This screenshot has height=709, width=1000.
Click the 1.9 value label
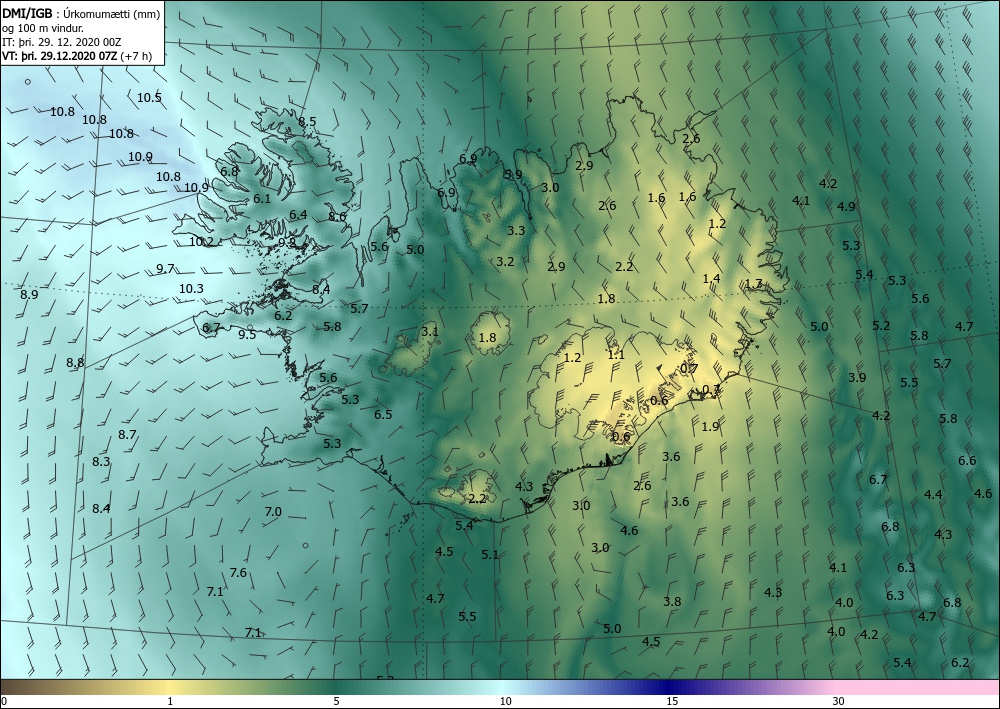710,427
